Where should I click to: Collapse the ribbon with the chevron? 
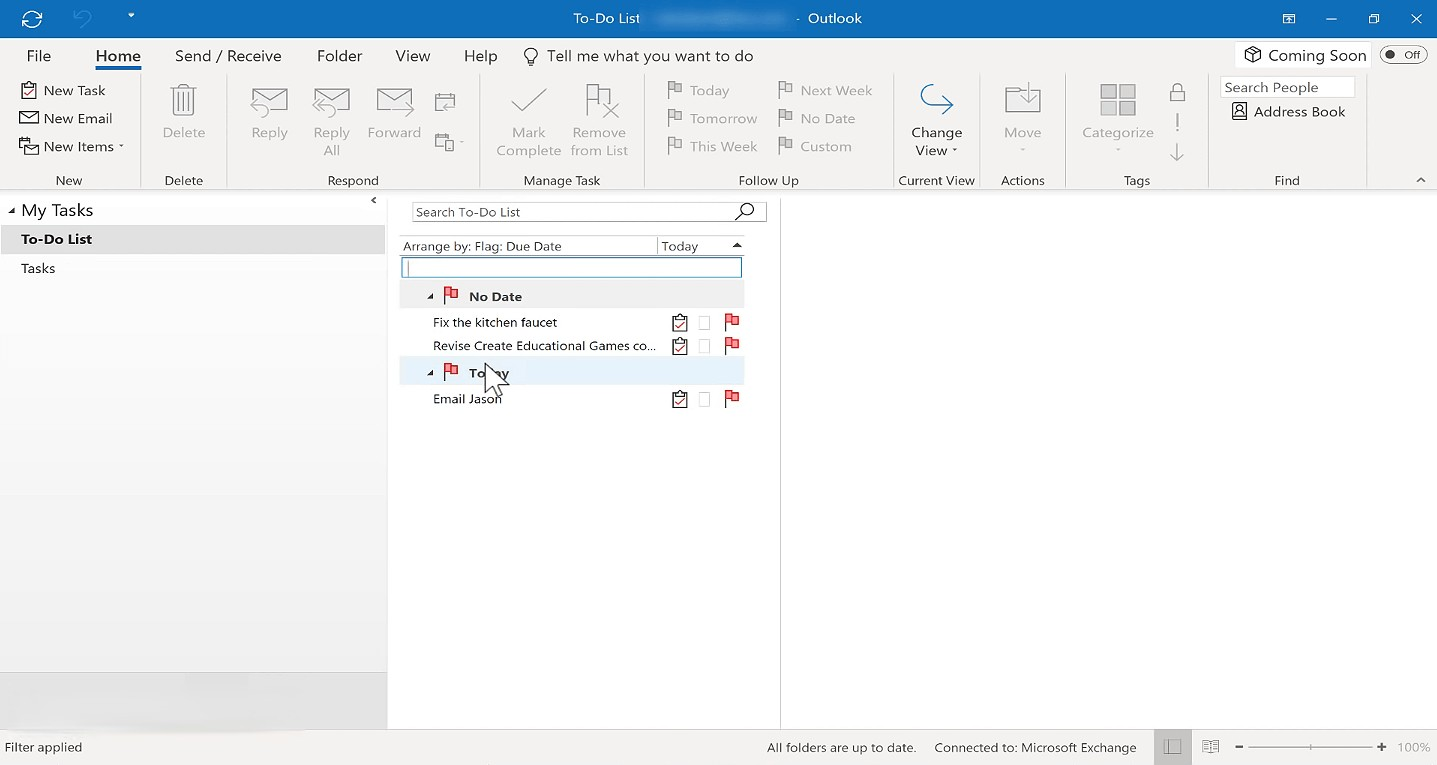pos(1421,180)
